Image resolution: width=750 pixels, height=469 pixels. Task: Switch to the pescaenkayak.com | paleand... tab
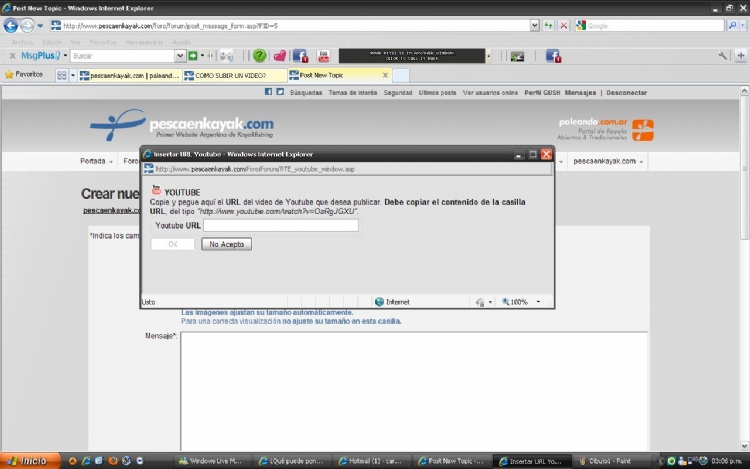tap(130, 75)
